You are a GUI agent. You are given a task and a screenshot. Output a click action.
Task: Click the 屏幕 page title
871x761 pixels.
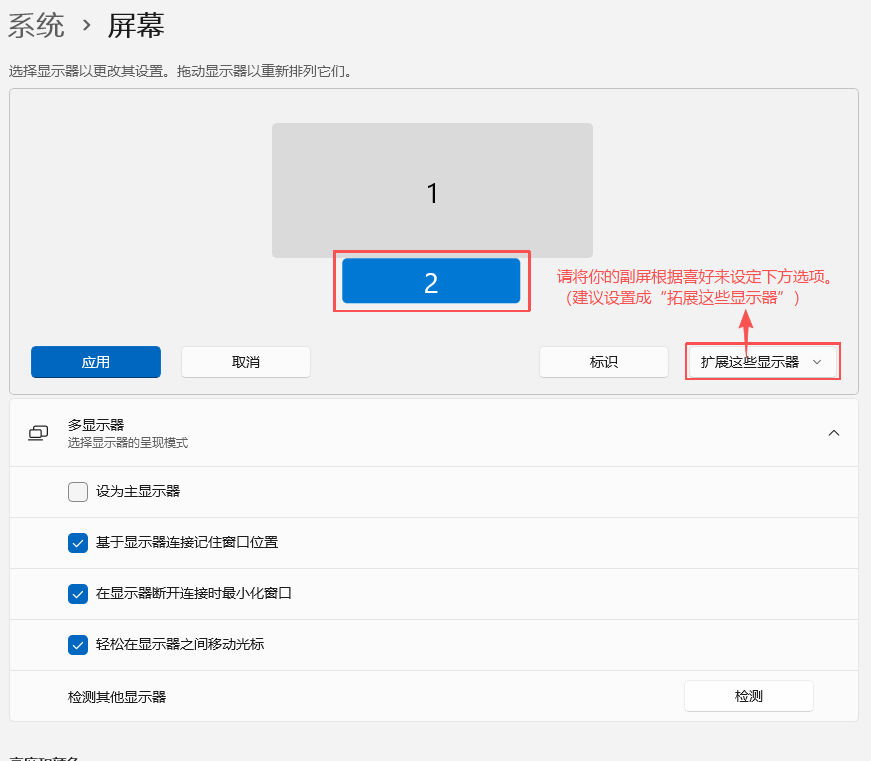(x=136, y=26)
